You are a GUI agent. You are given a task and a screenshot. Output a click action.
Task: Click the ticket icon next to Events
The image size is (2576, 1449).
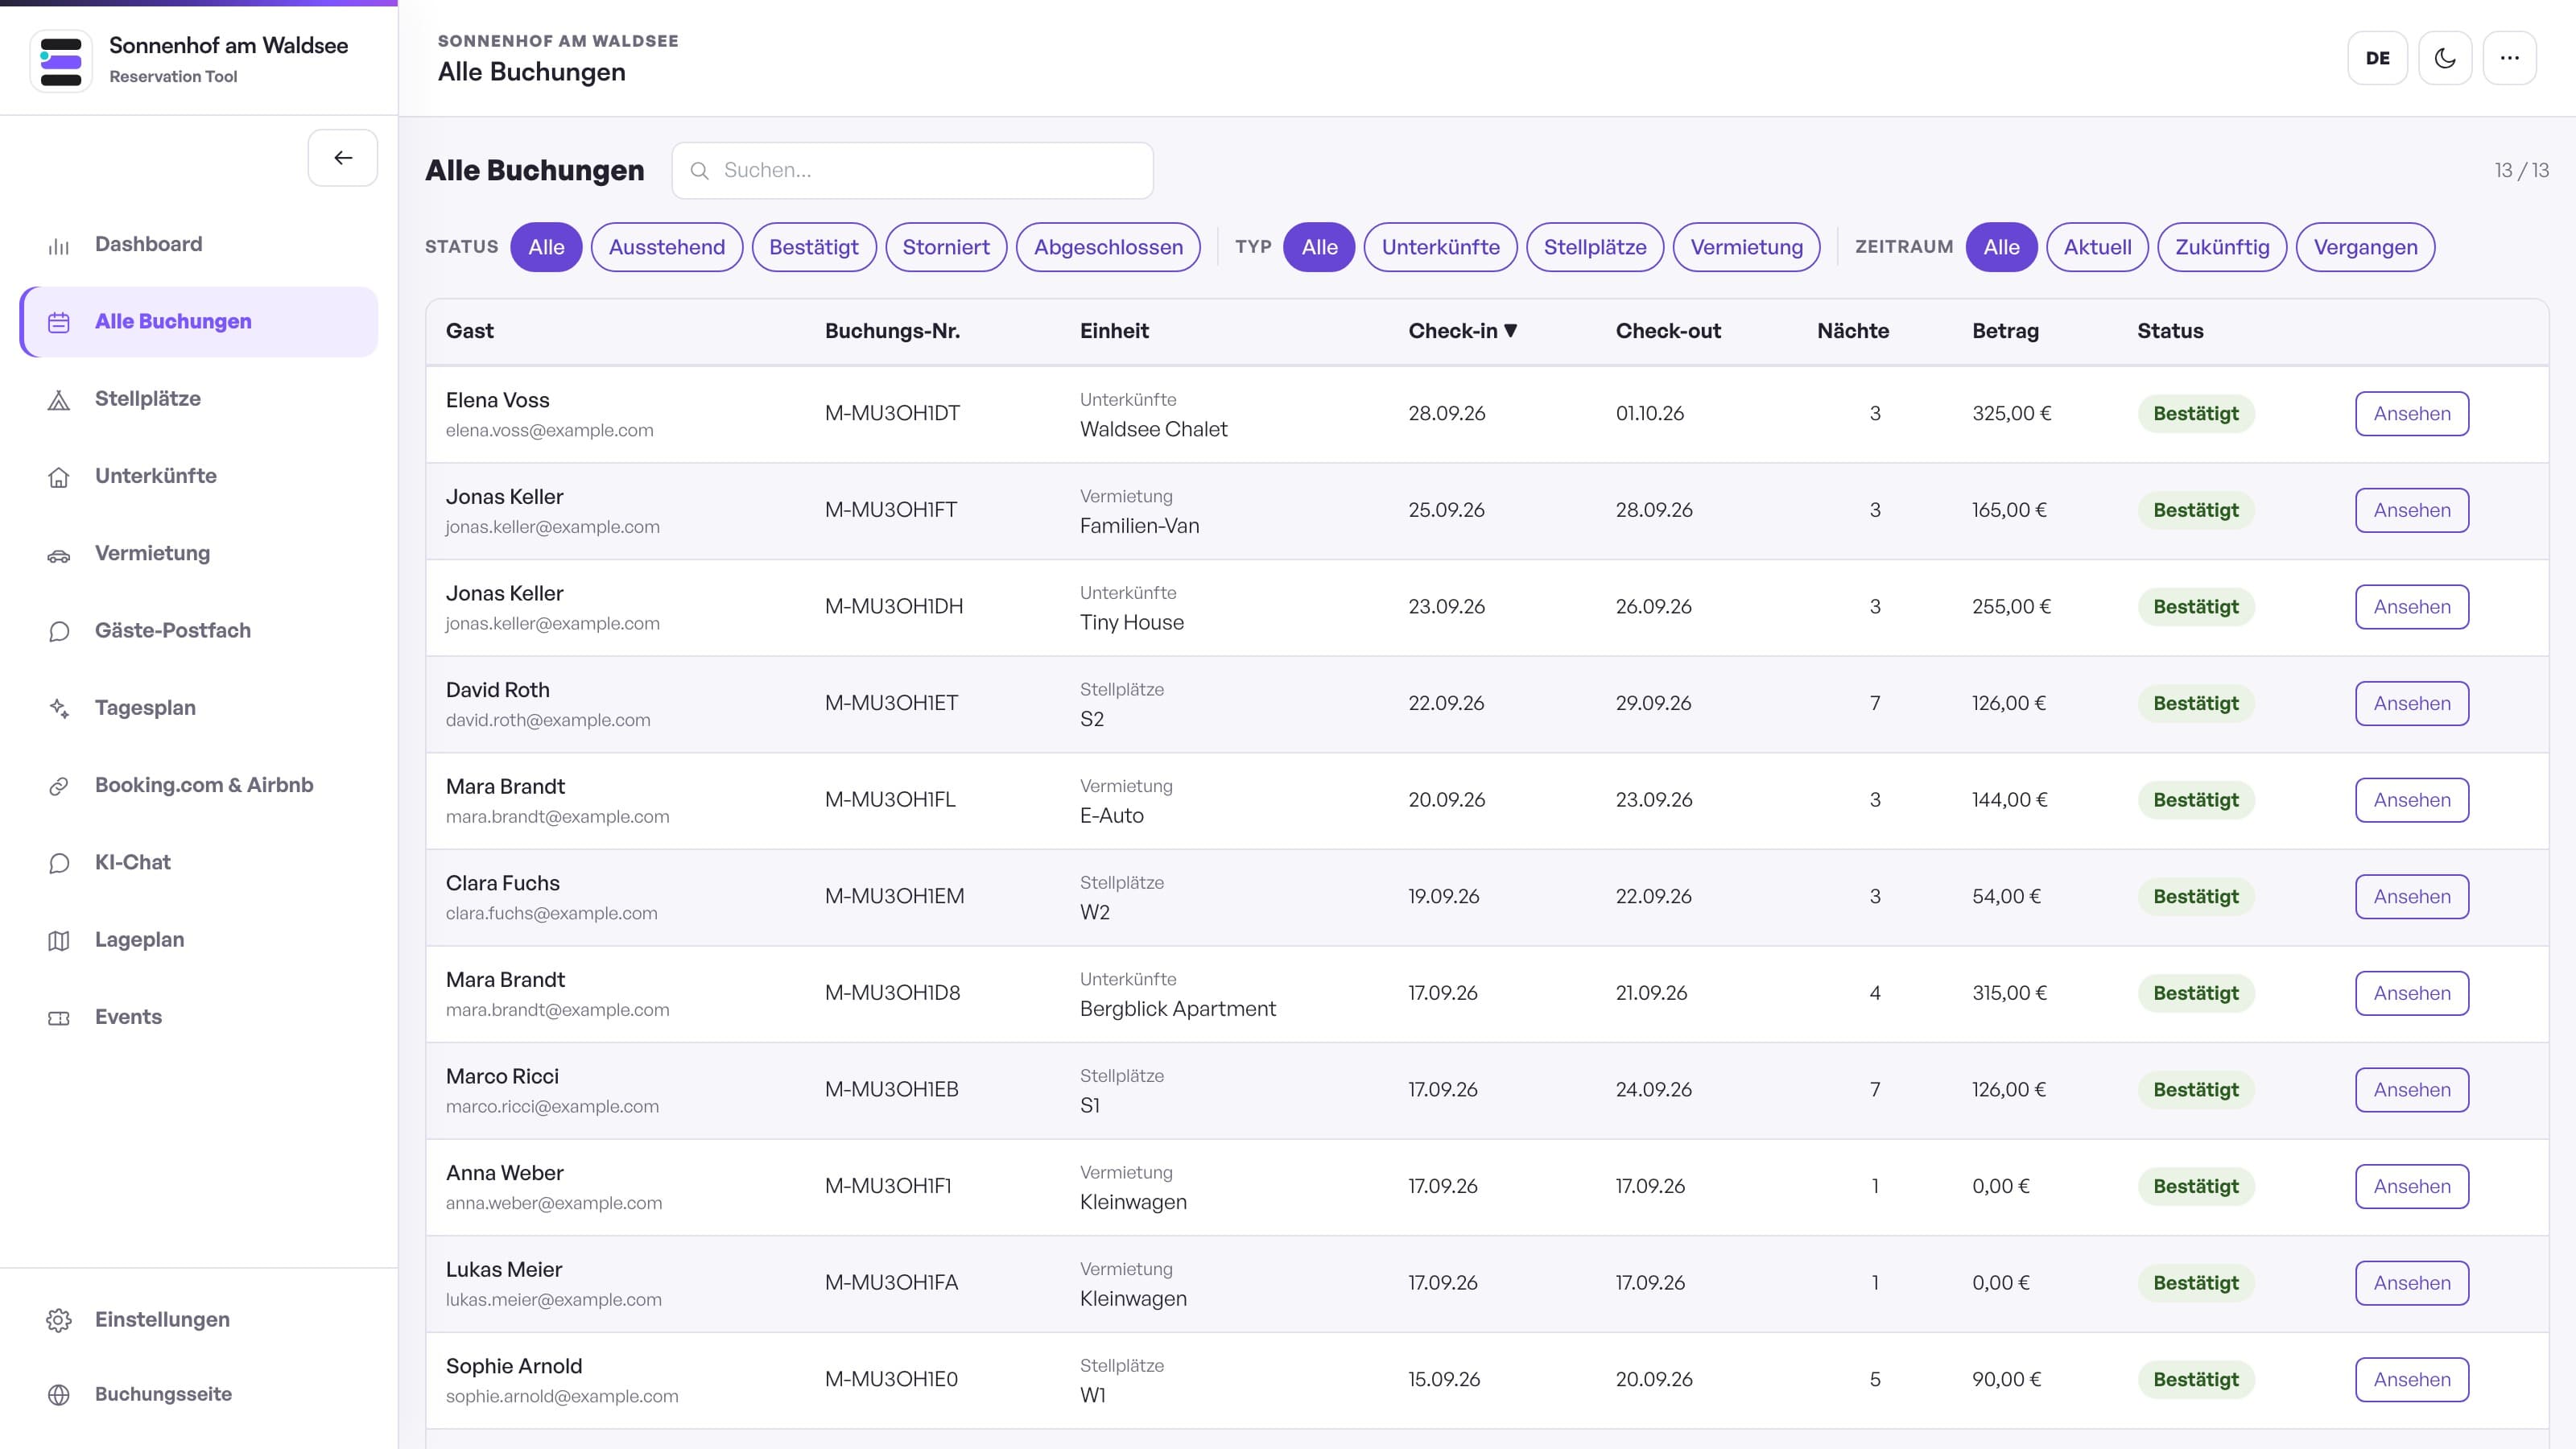coord(59,1018)
